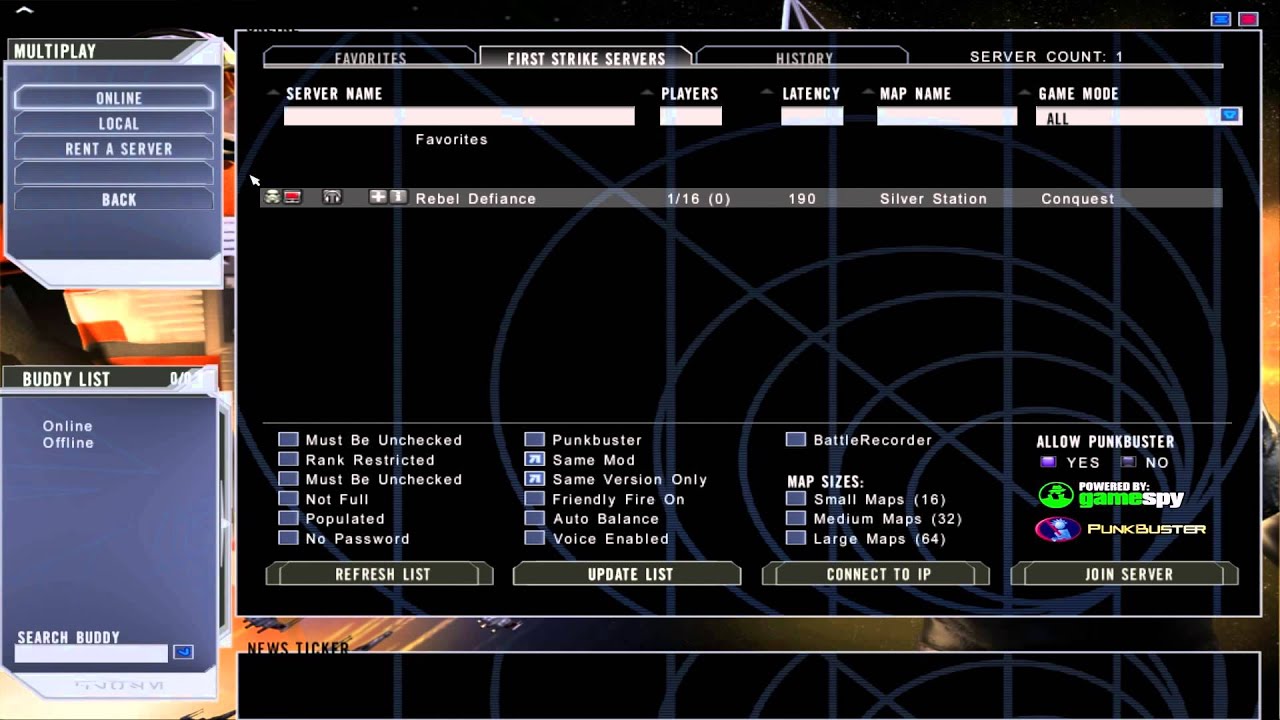Select NO for Allow Punkbuster
The width and height of the screenshot is (1280, 720).
[x=1128, y=462]
